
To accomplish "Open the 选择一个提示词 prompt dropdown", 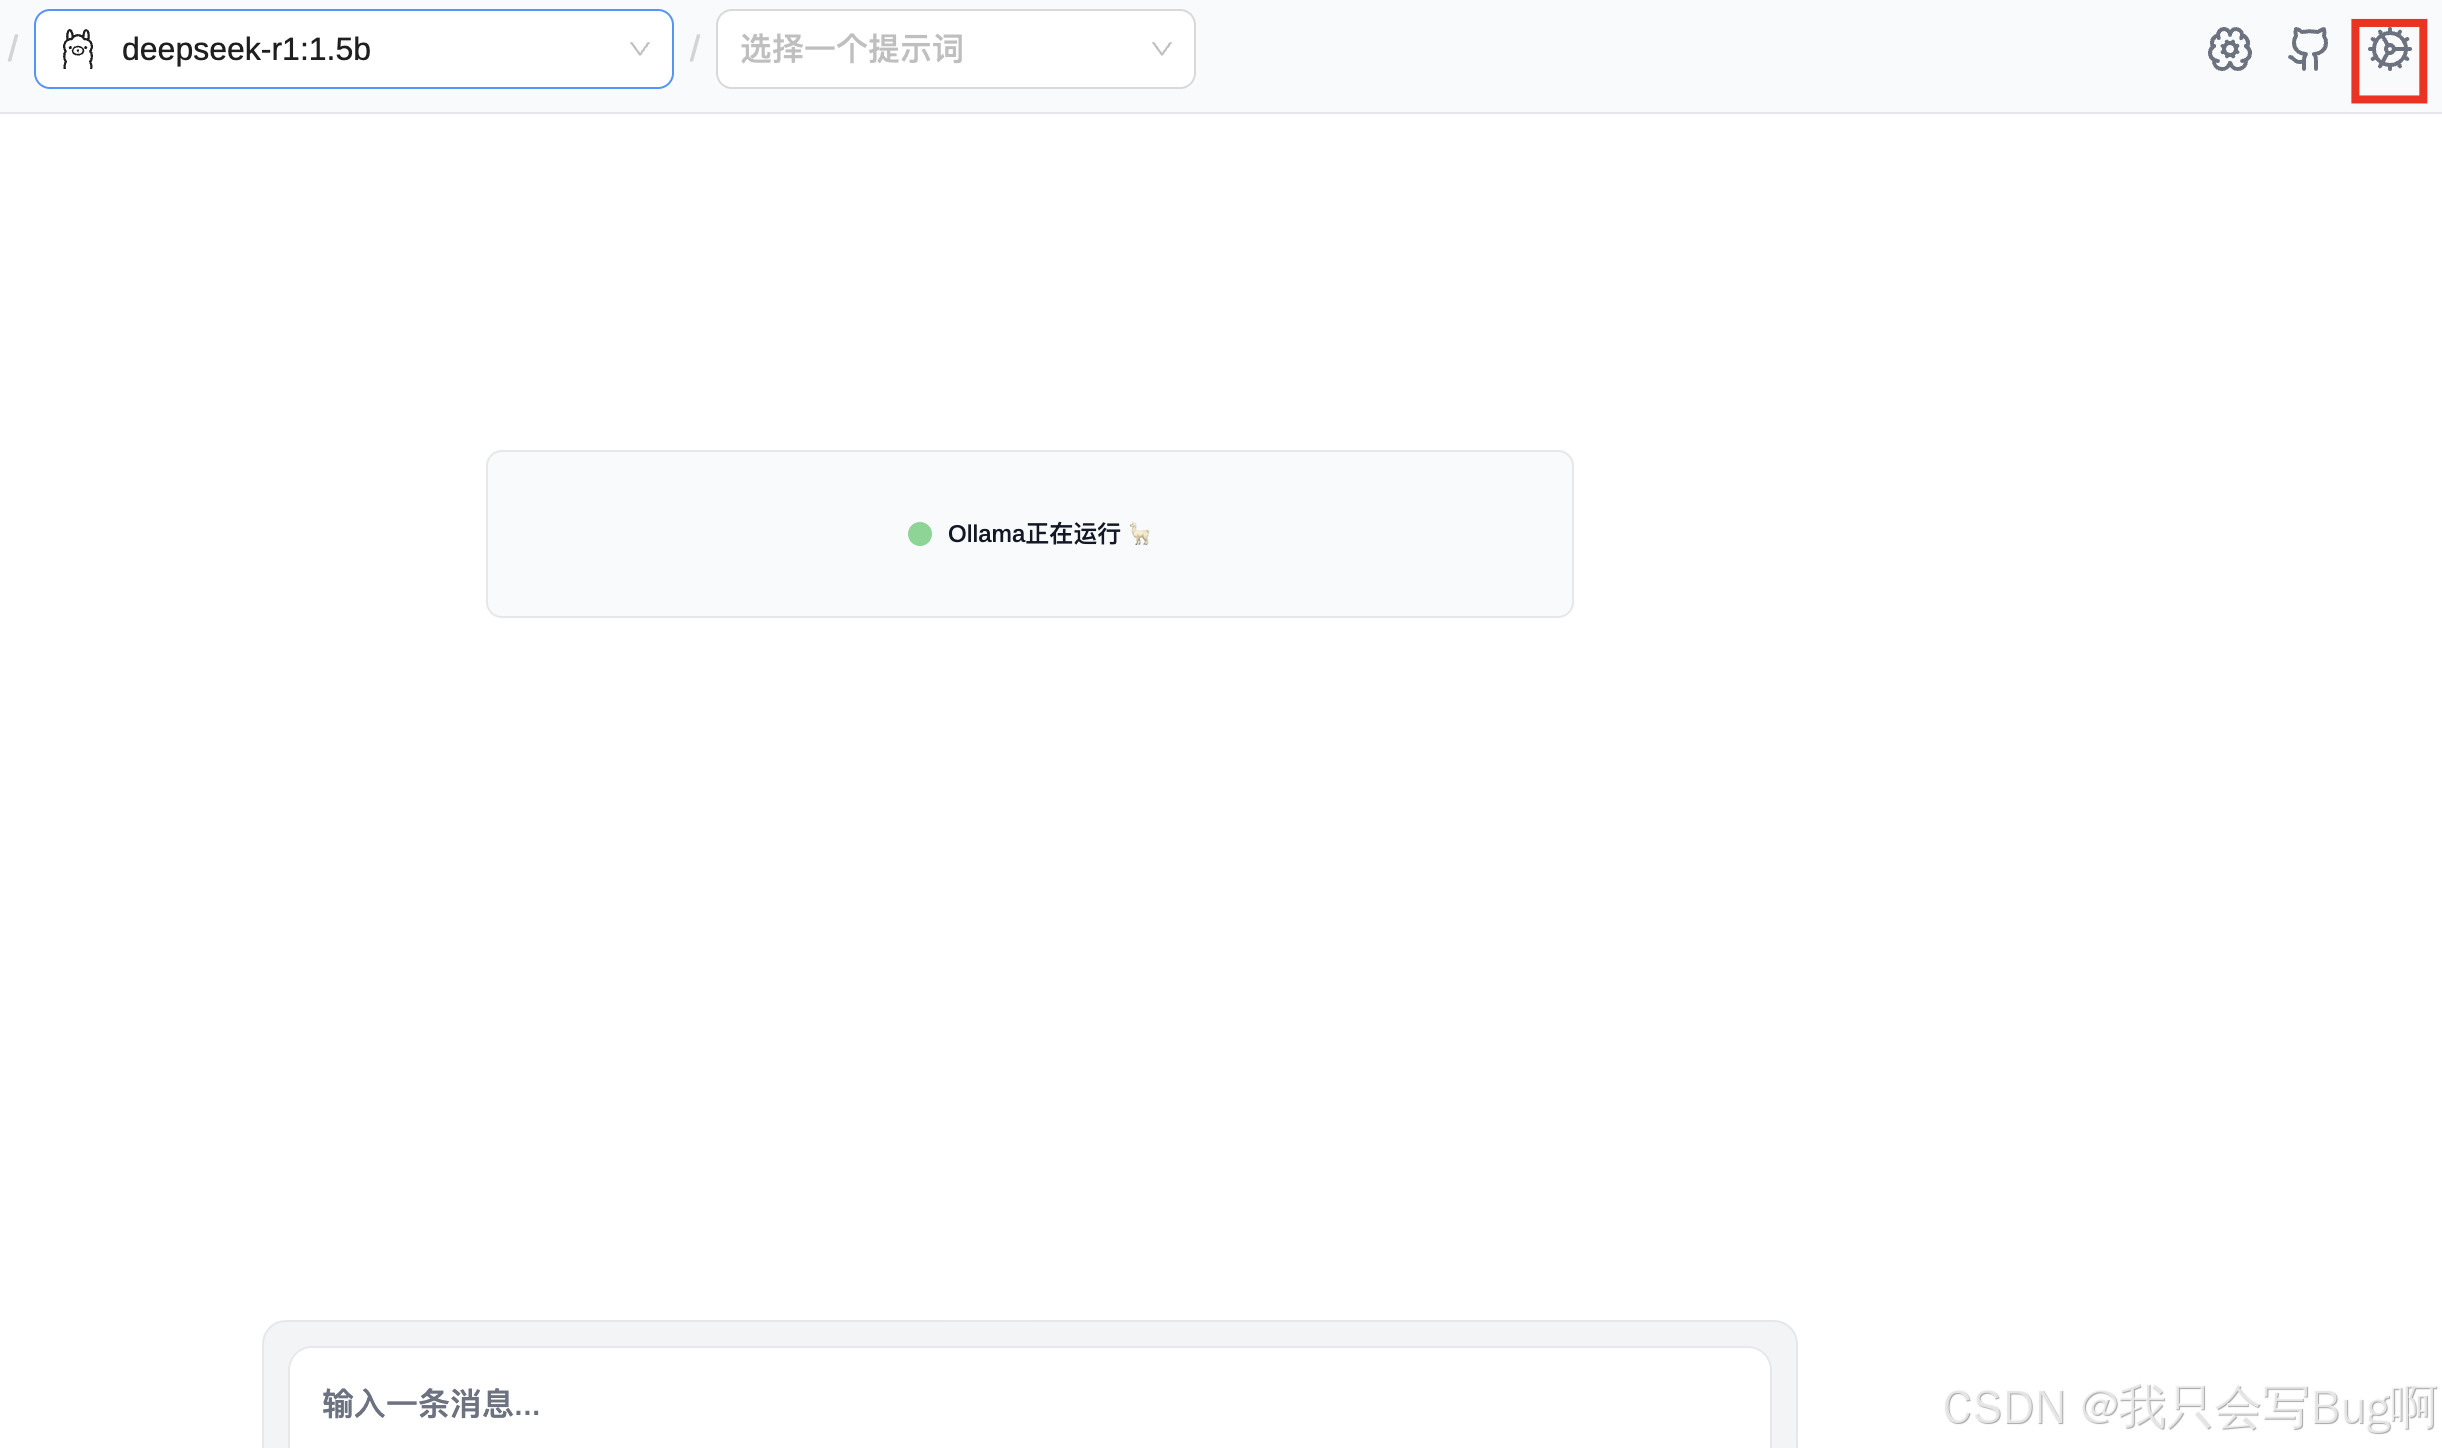I will [x=955, y=49].
